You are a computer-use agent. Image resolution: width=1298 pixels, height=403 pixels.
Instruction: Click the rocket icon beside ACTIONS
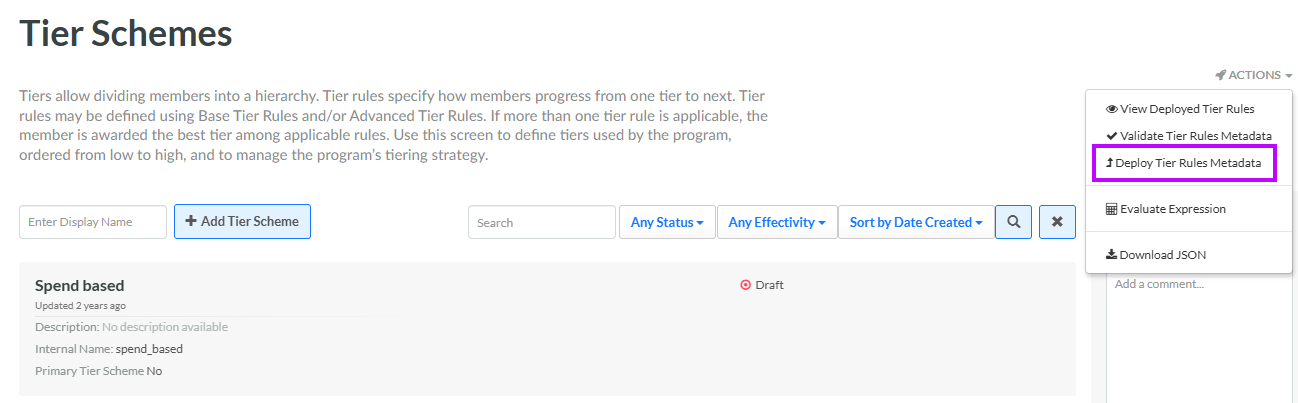click(x=1220, y=75)
